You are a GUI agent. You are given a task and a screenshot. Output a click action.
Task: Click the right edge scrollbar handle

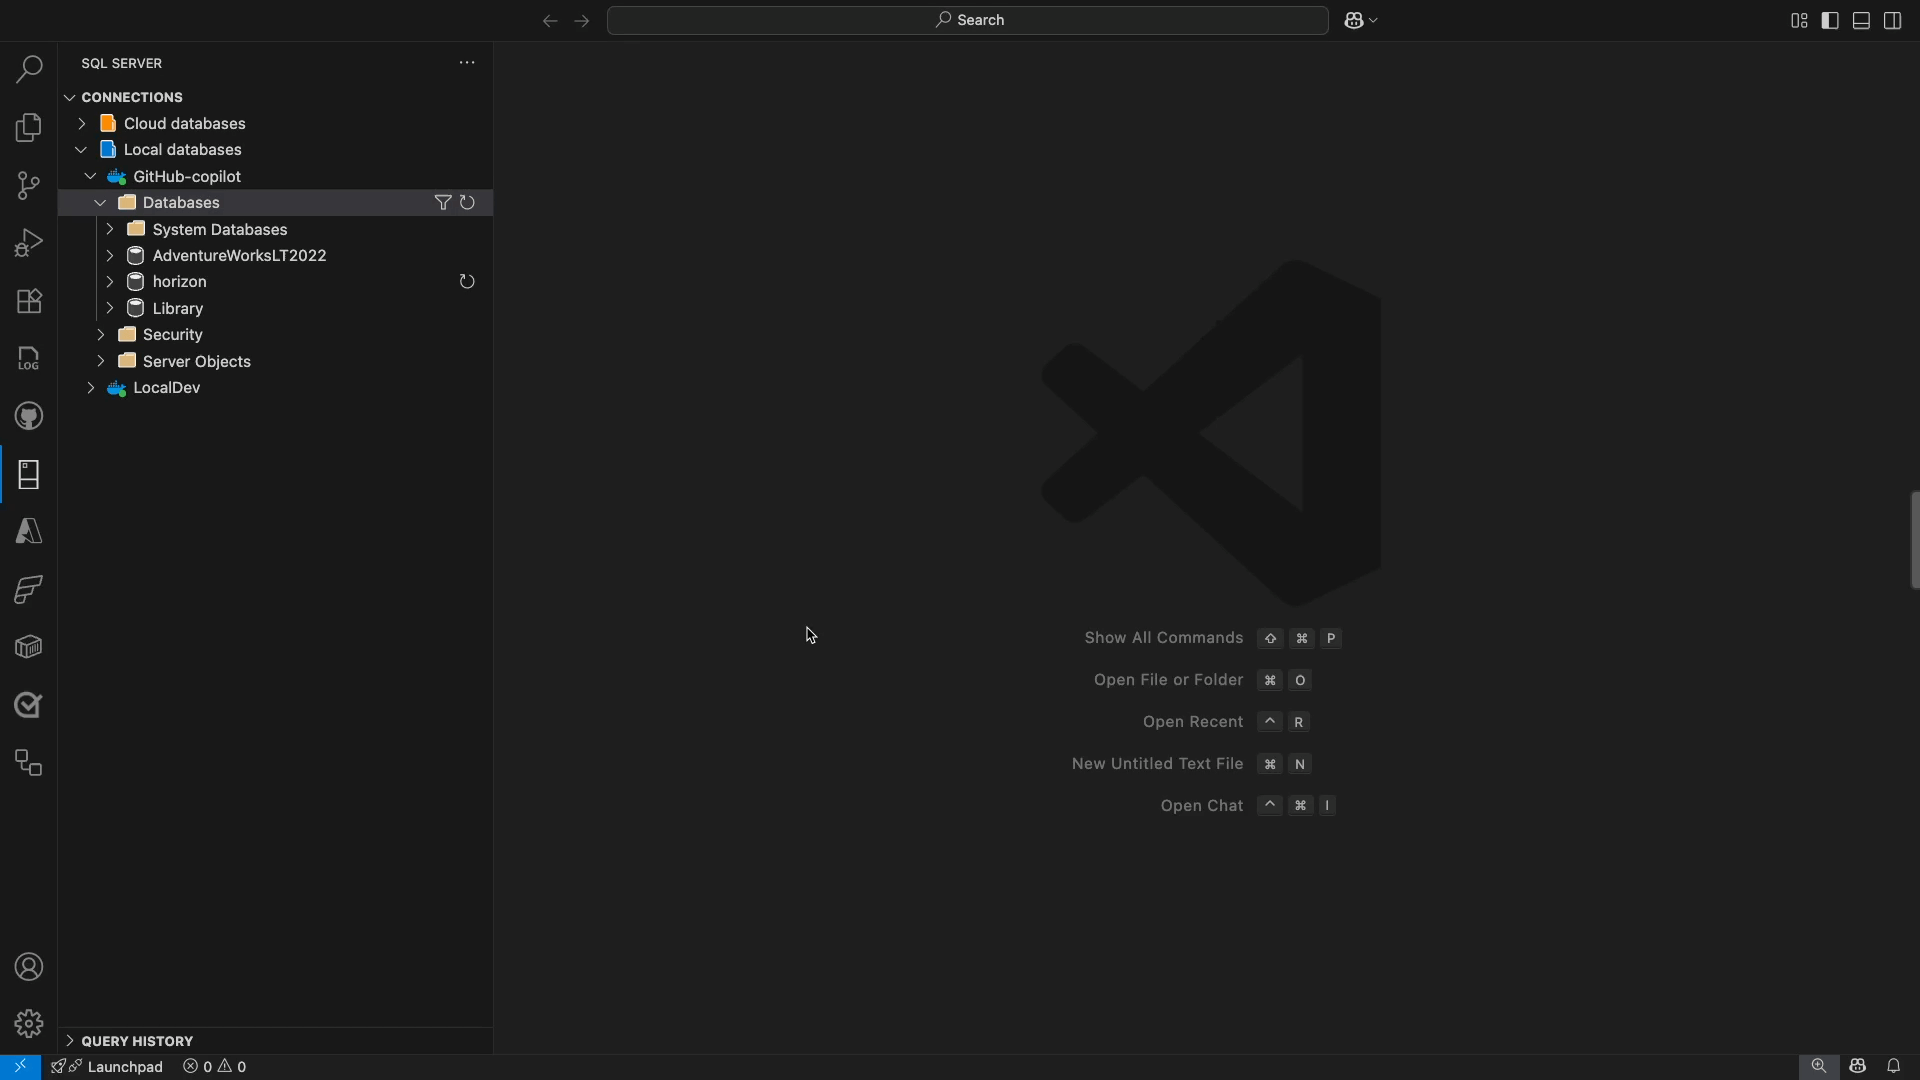click(1915, 540)
